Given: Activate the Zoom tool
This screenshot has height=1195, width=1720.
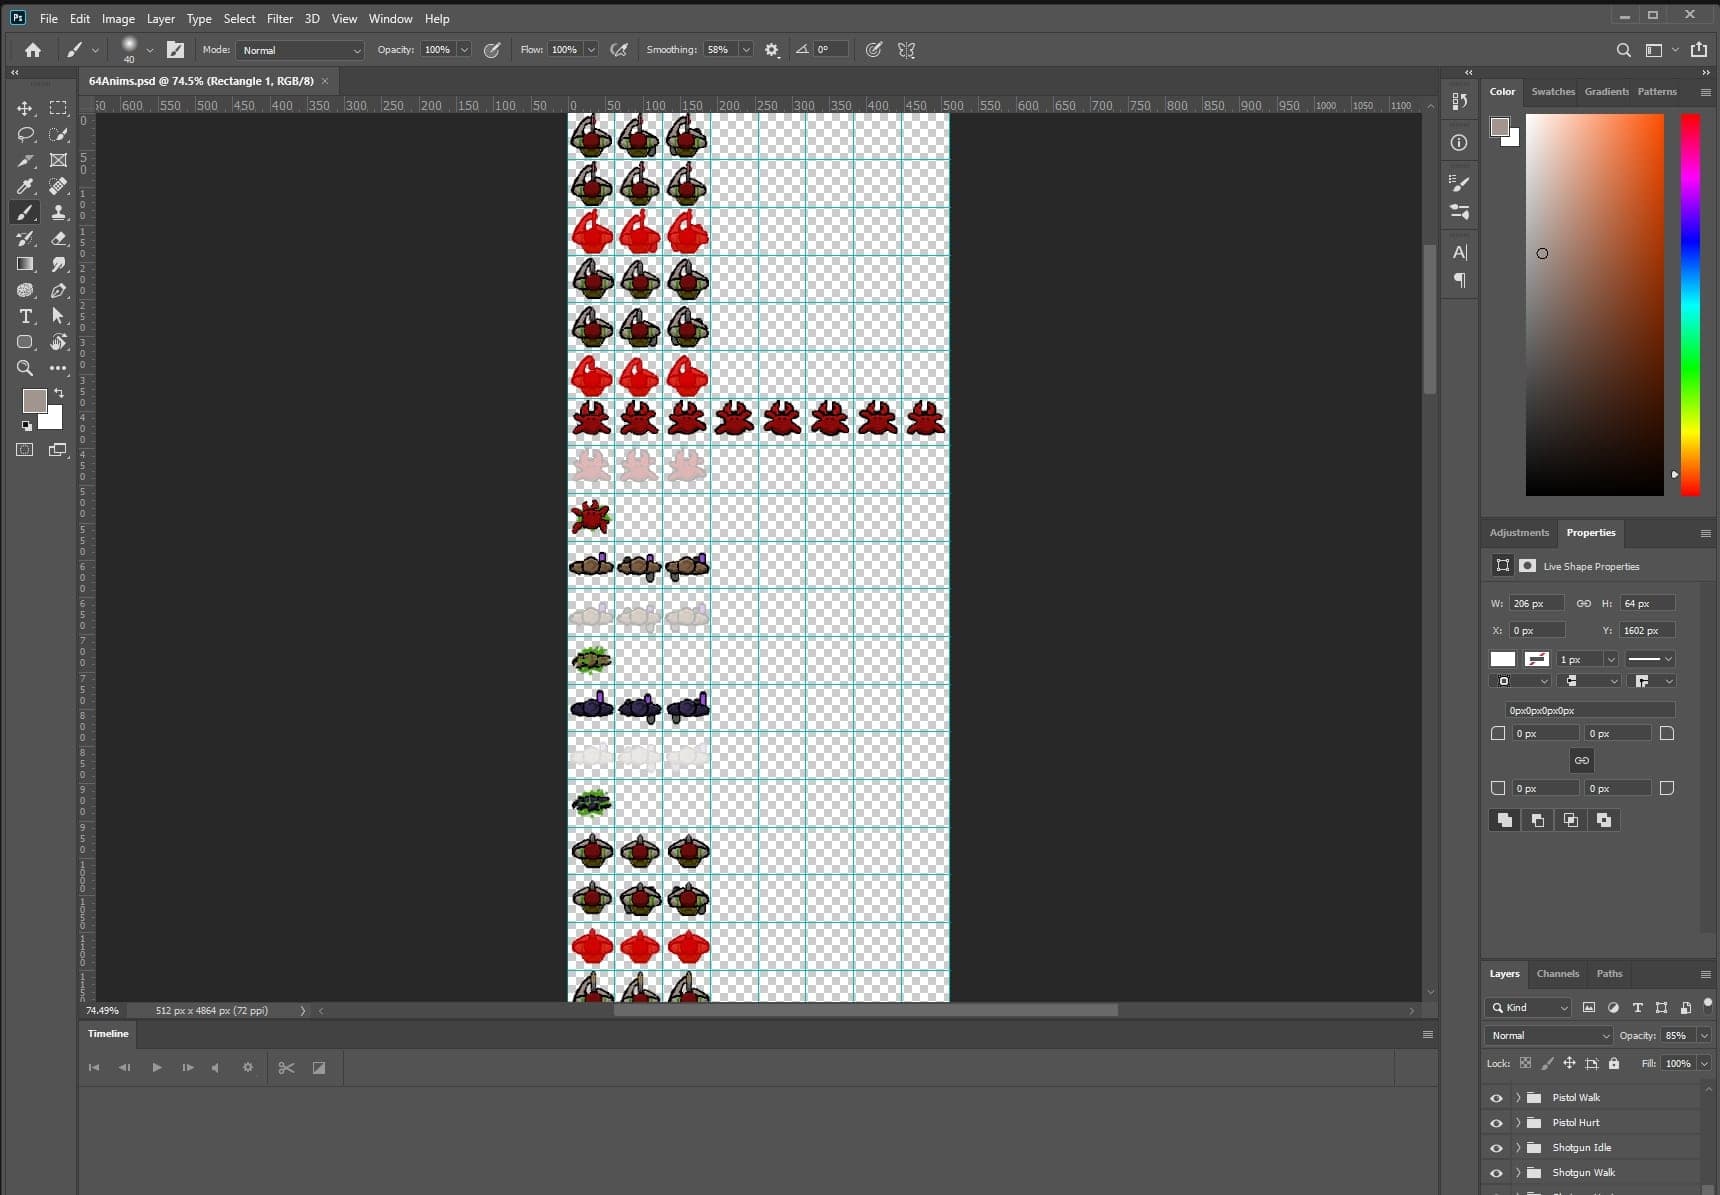Looking at the screenshot, I should [x=25, y=368].
